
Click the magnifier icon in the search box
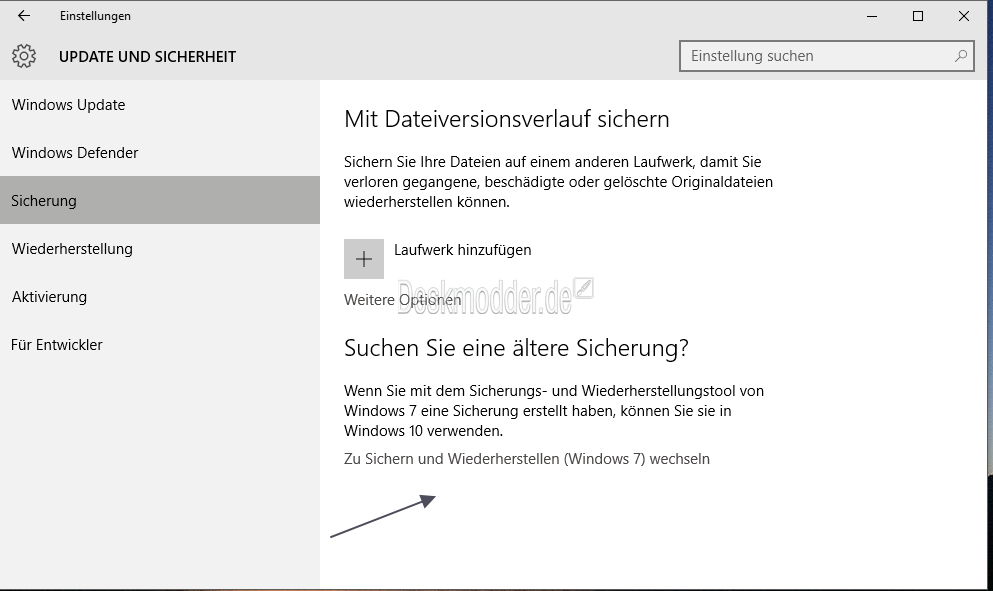tap(961, 56)
